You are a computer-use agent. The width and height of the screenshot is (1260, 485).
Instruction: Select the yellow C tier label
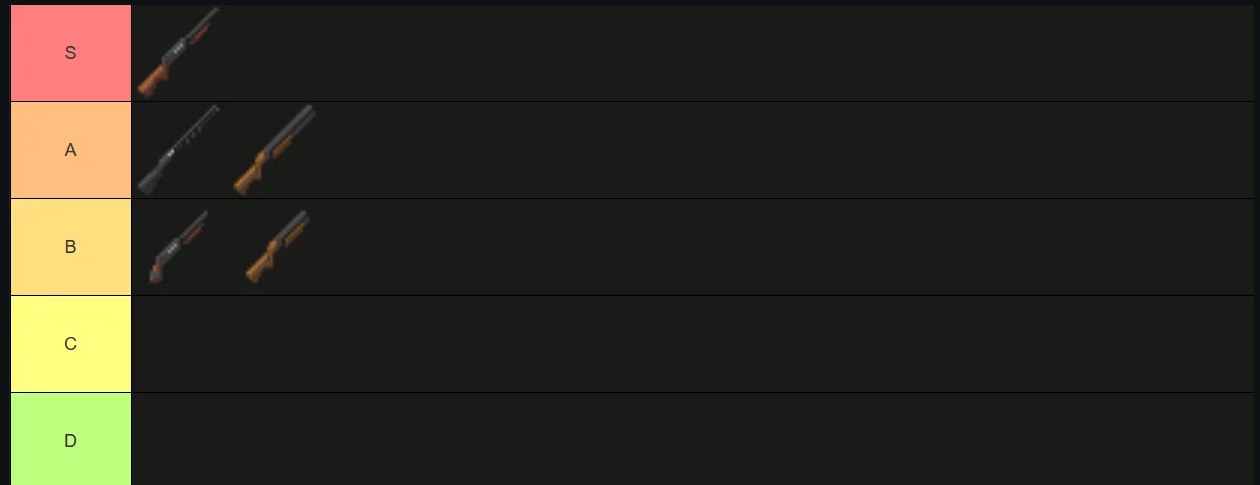pos(71,344)
